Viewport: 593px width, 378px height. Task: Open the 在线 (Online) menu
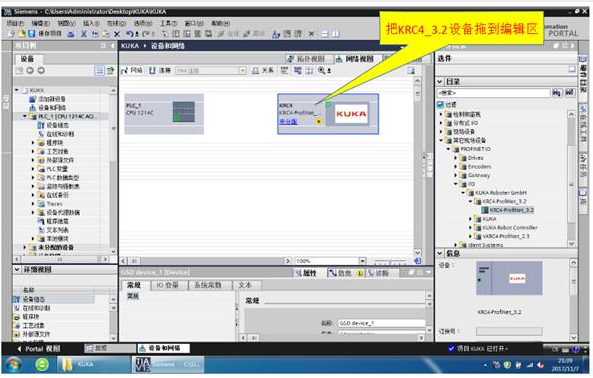tap(116, 23)
